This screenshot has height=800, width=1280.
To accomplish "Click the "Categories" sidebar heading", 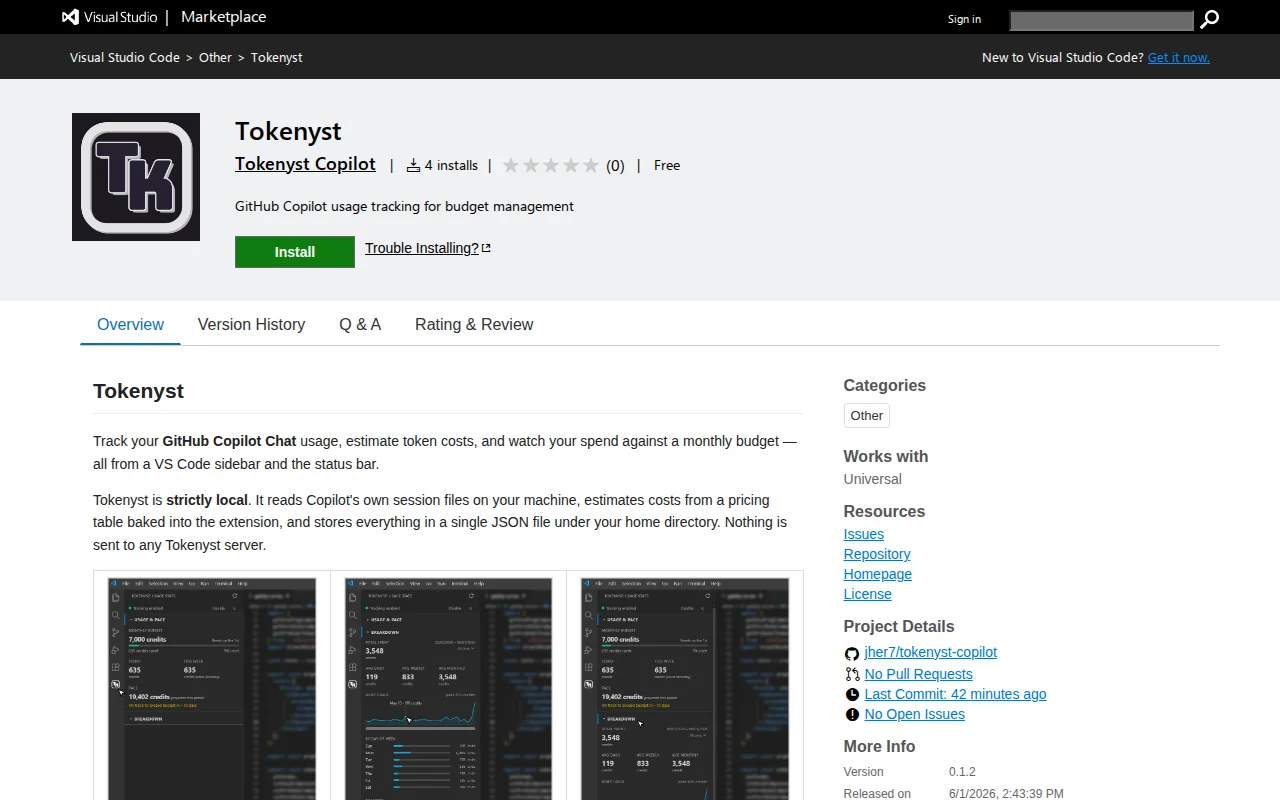I will pos(885,385).
